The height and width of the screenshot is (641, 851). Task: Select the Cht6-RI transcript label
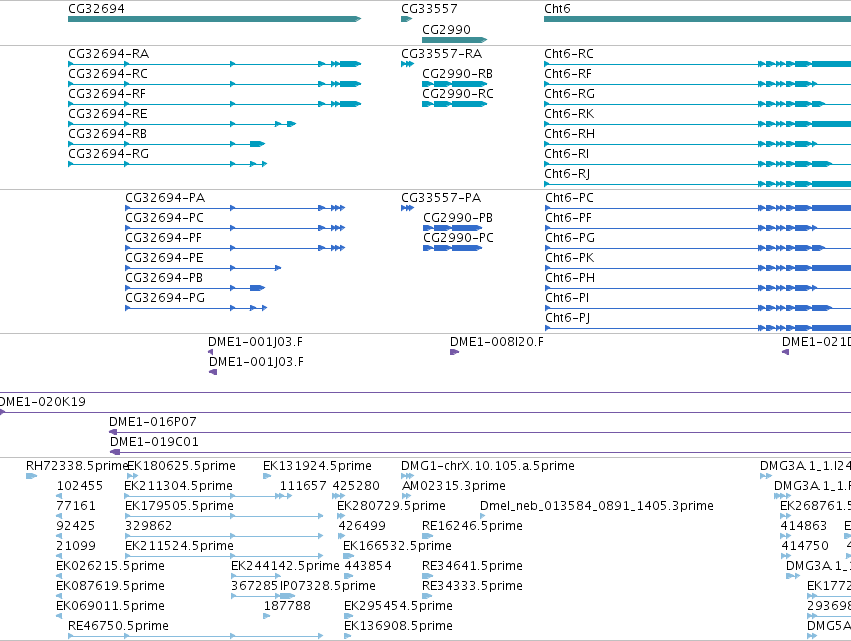pos(566,154)
